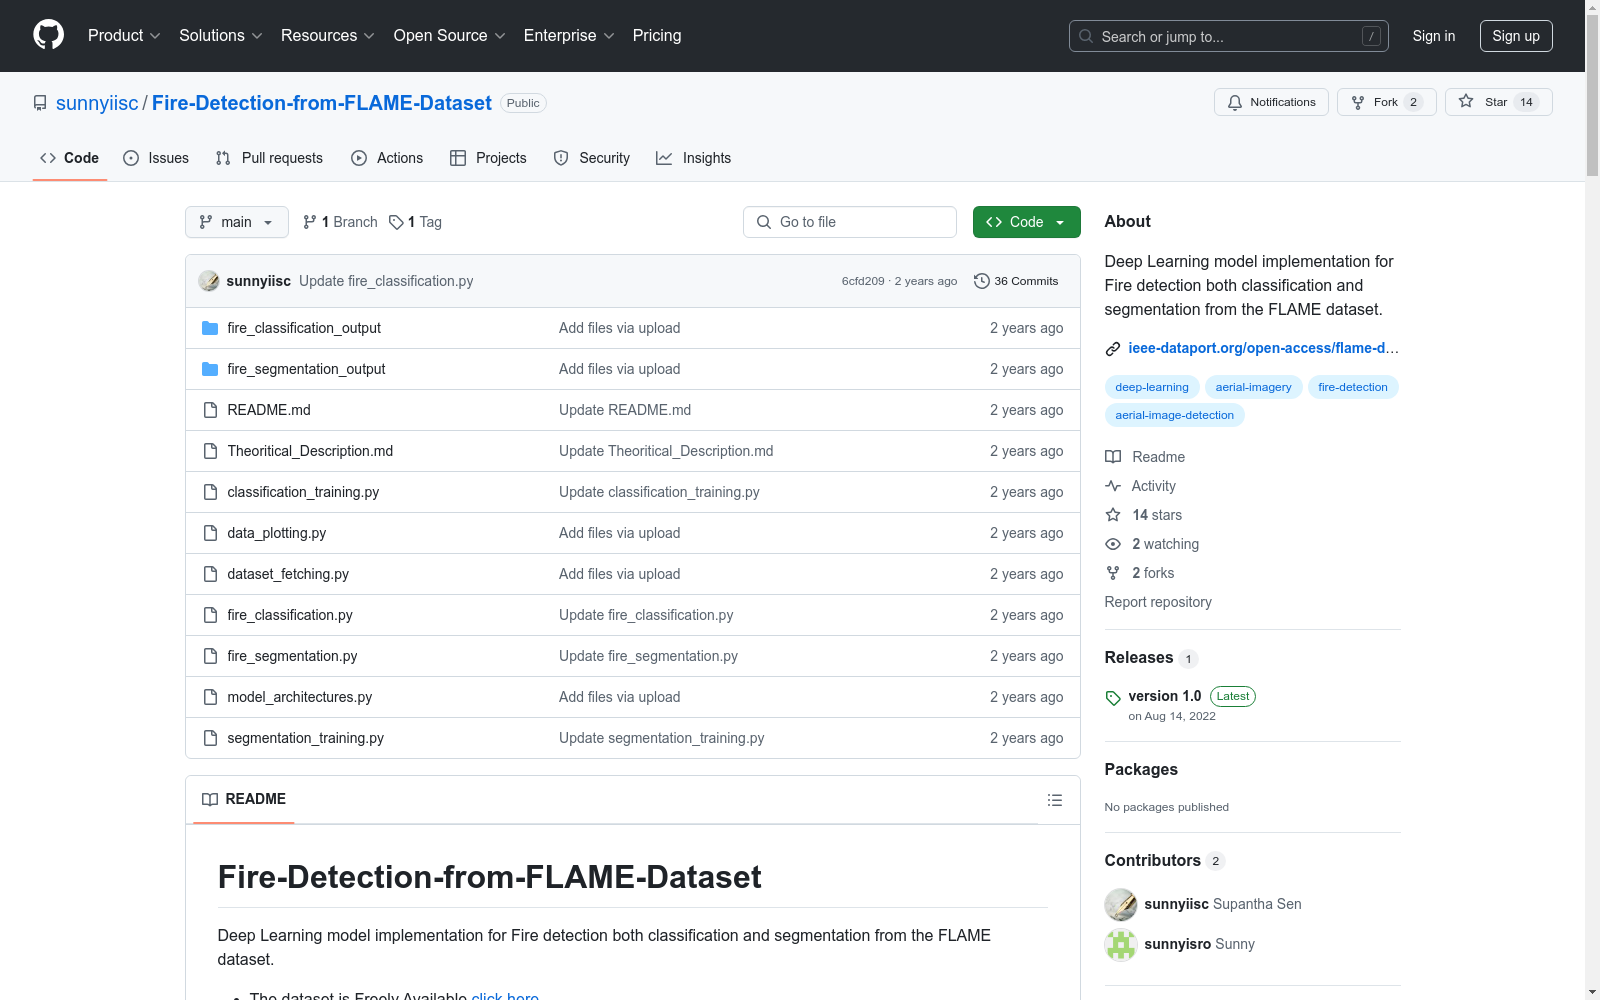Viewport: 1600px width, 1000px height.
Task: Click Report repository link
Action: tap(1158, 602)
